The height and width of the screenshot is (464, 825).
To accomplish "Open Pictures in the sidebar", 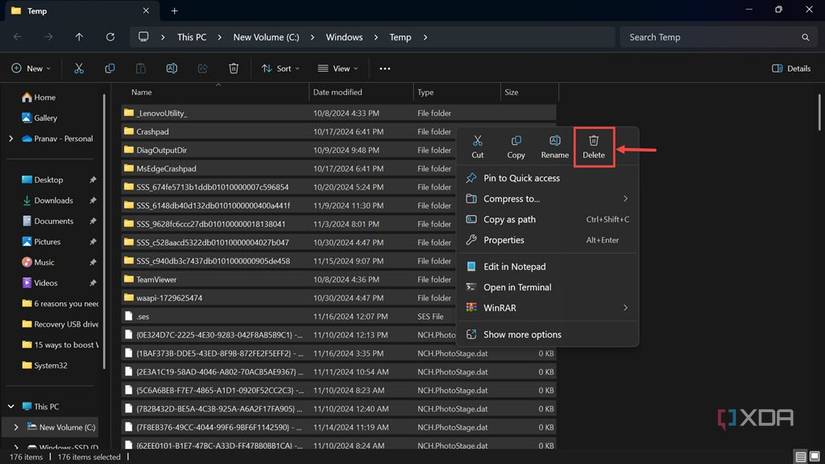I will 42,242.
